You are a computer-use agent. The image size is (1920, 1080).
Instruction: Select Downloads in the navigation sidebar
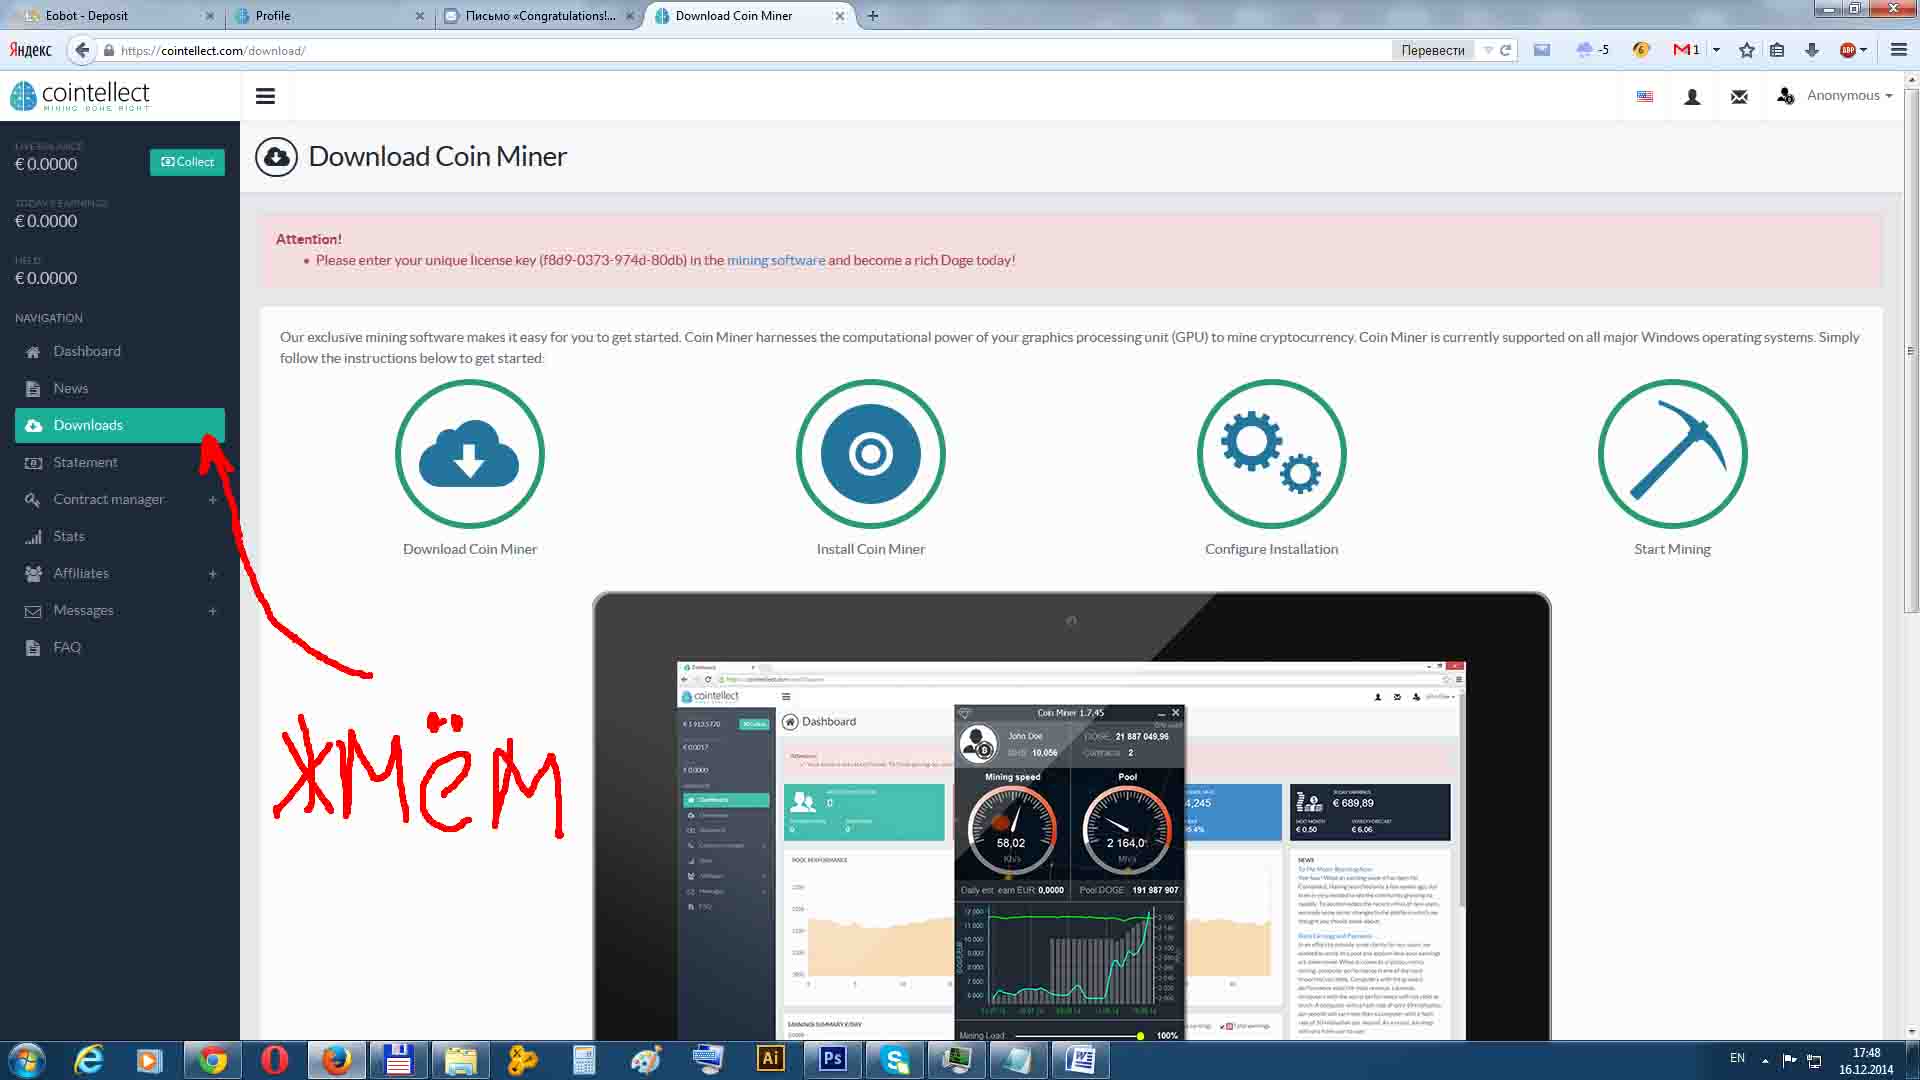pyautogui.click(x=120, y=425)
